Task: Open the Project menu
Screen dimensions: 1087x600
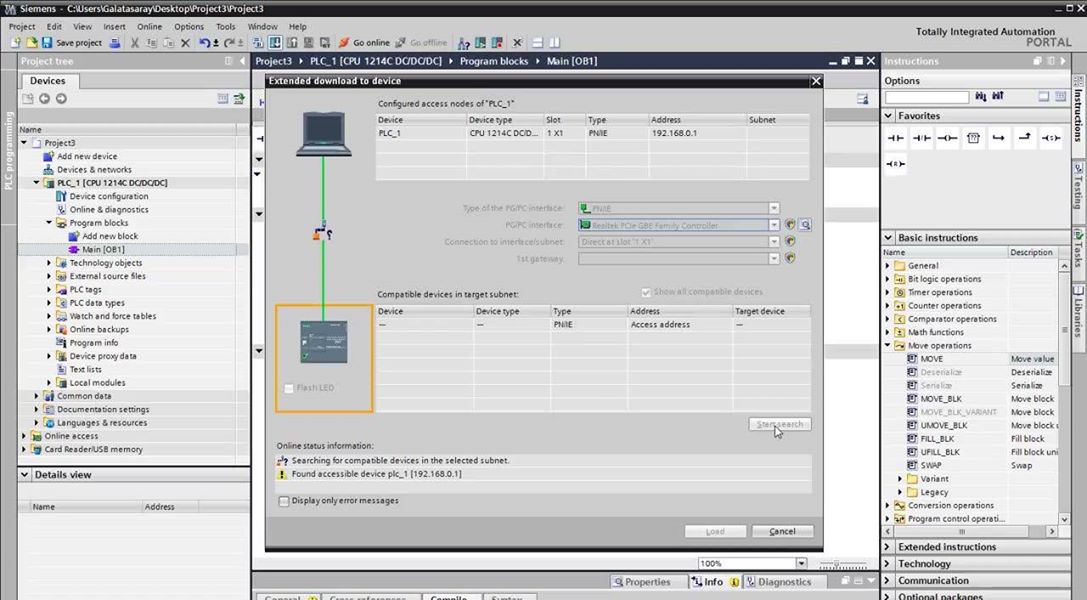Action: click(21, 26)
